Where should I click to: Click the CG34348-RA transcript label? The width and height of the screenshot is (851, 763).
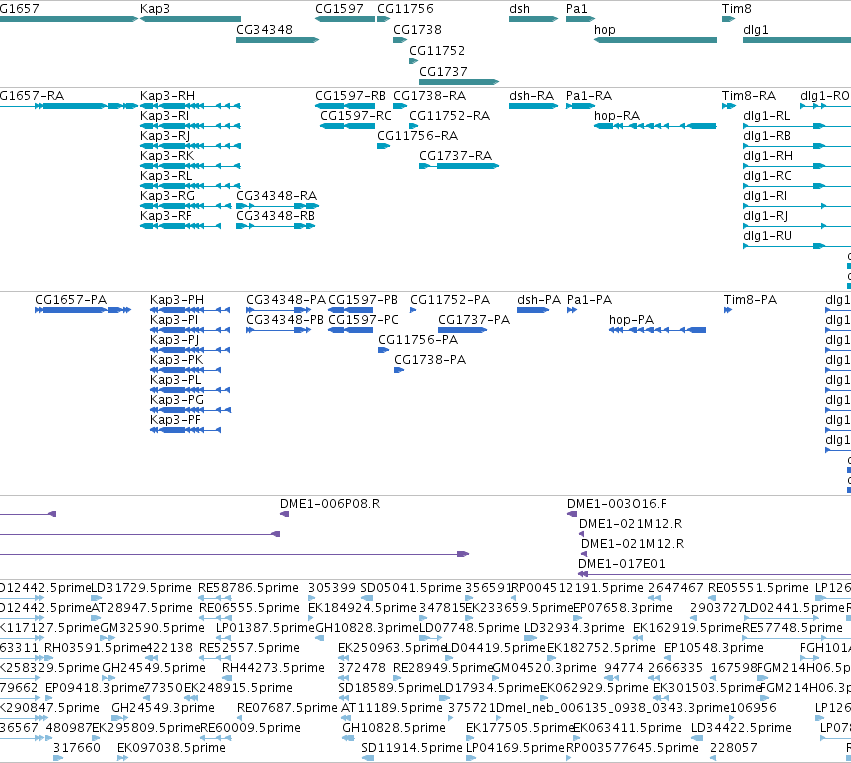[277, 196]
